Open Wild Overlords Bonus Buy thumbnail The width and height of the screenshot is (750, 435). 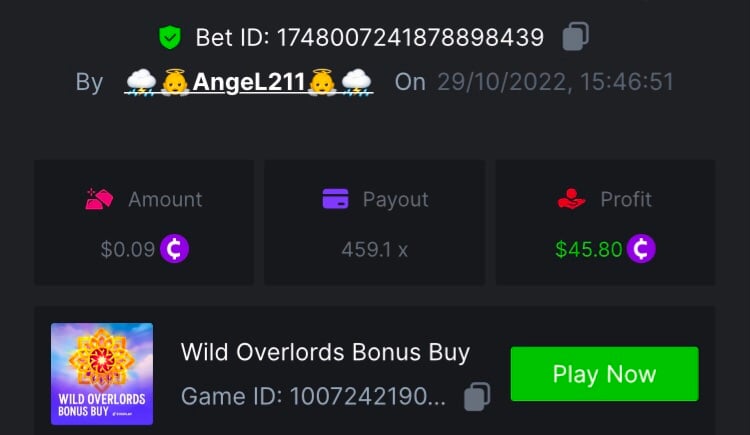[x=102, y=374]
